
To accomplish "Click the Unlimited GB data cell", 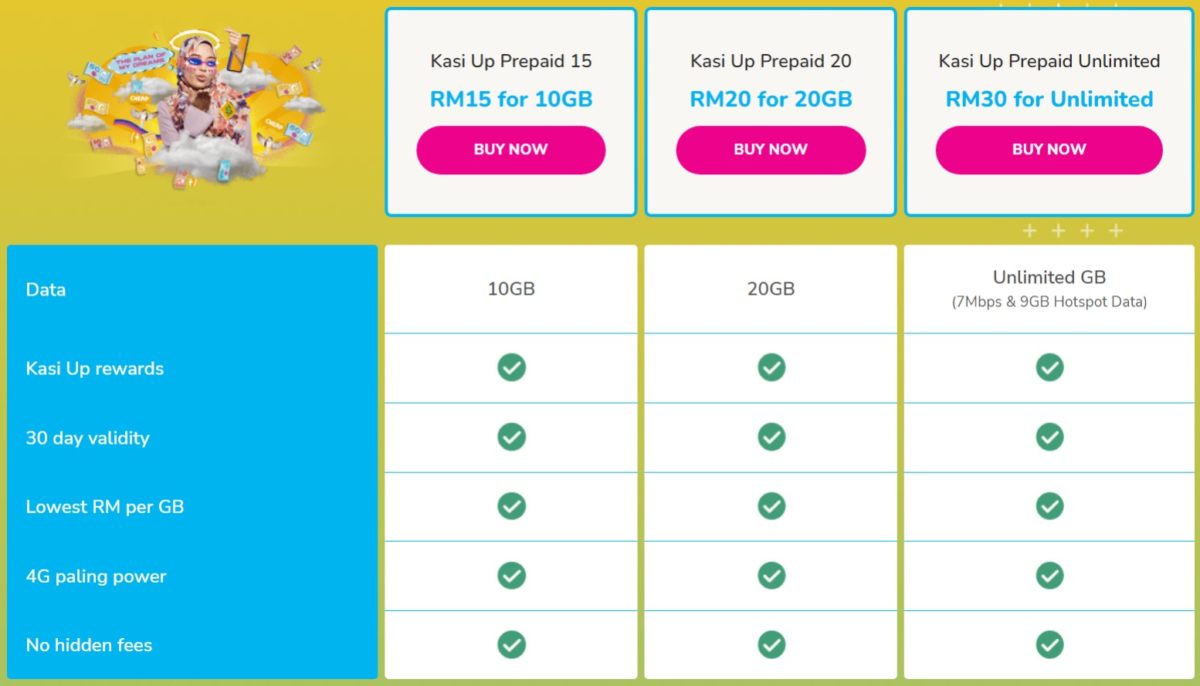I will click(1049, 278).
